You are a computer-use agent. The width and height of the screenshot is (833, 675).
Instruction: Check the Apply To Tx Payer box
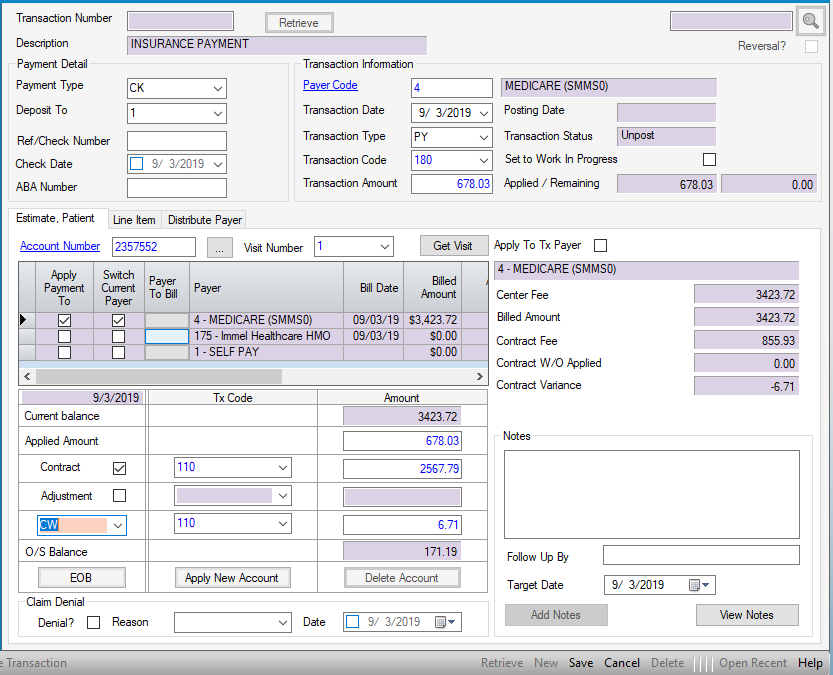601,246
